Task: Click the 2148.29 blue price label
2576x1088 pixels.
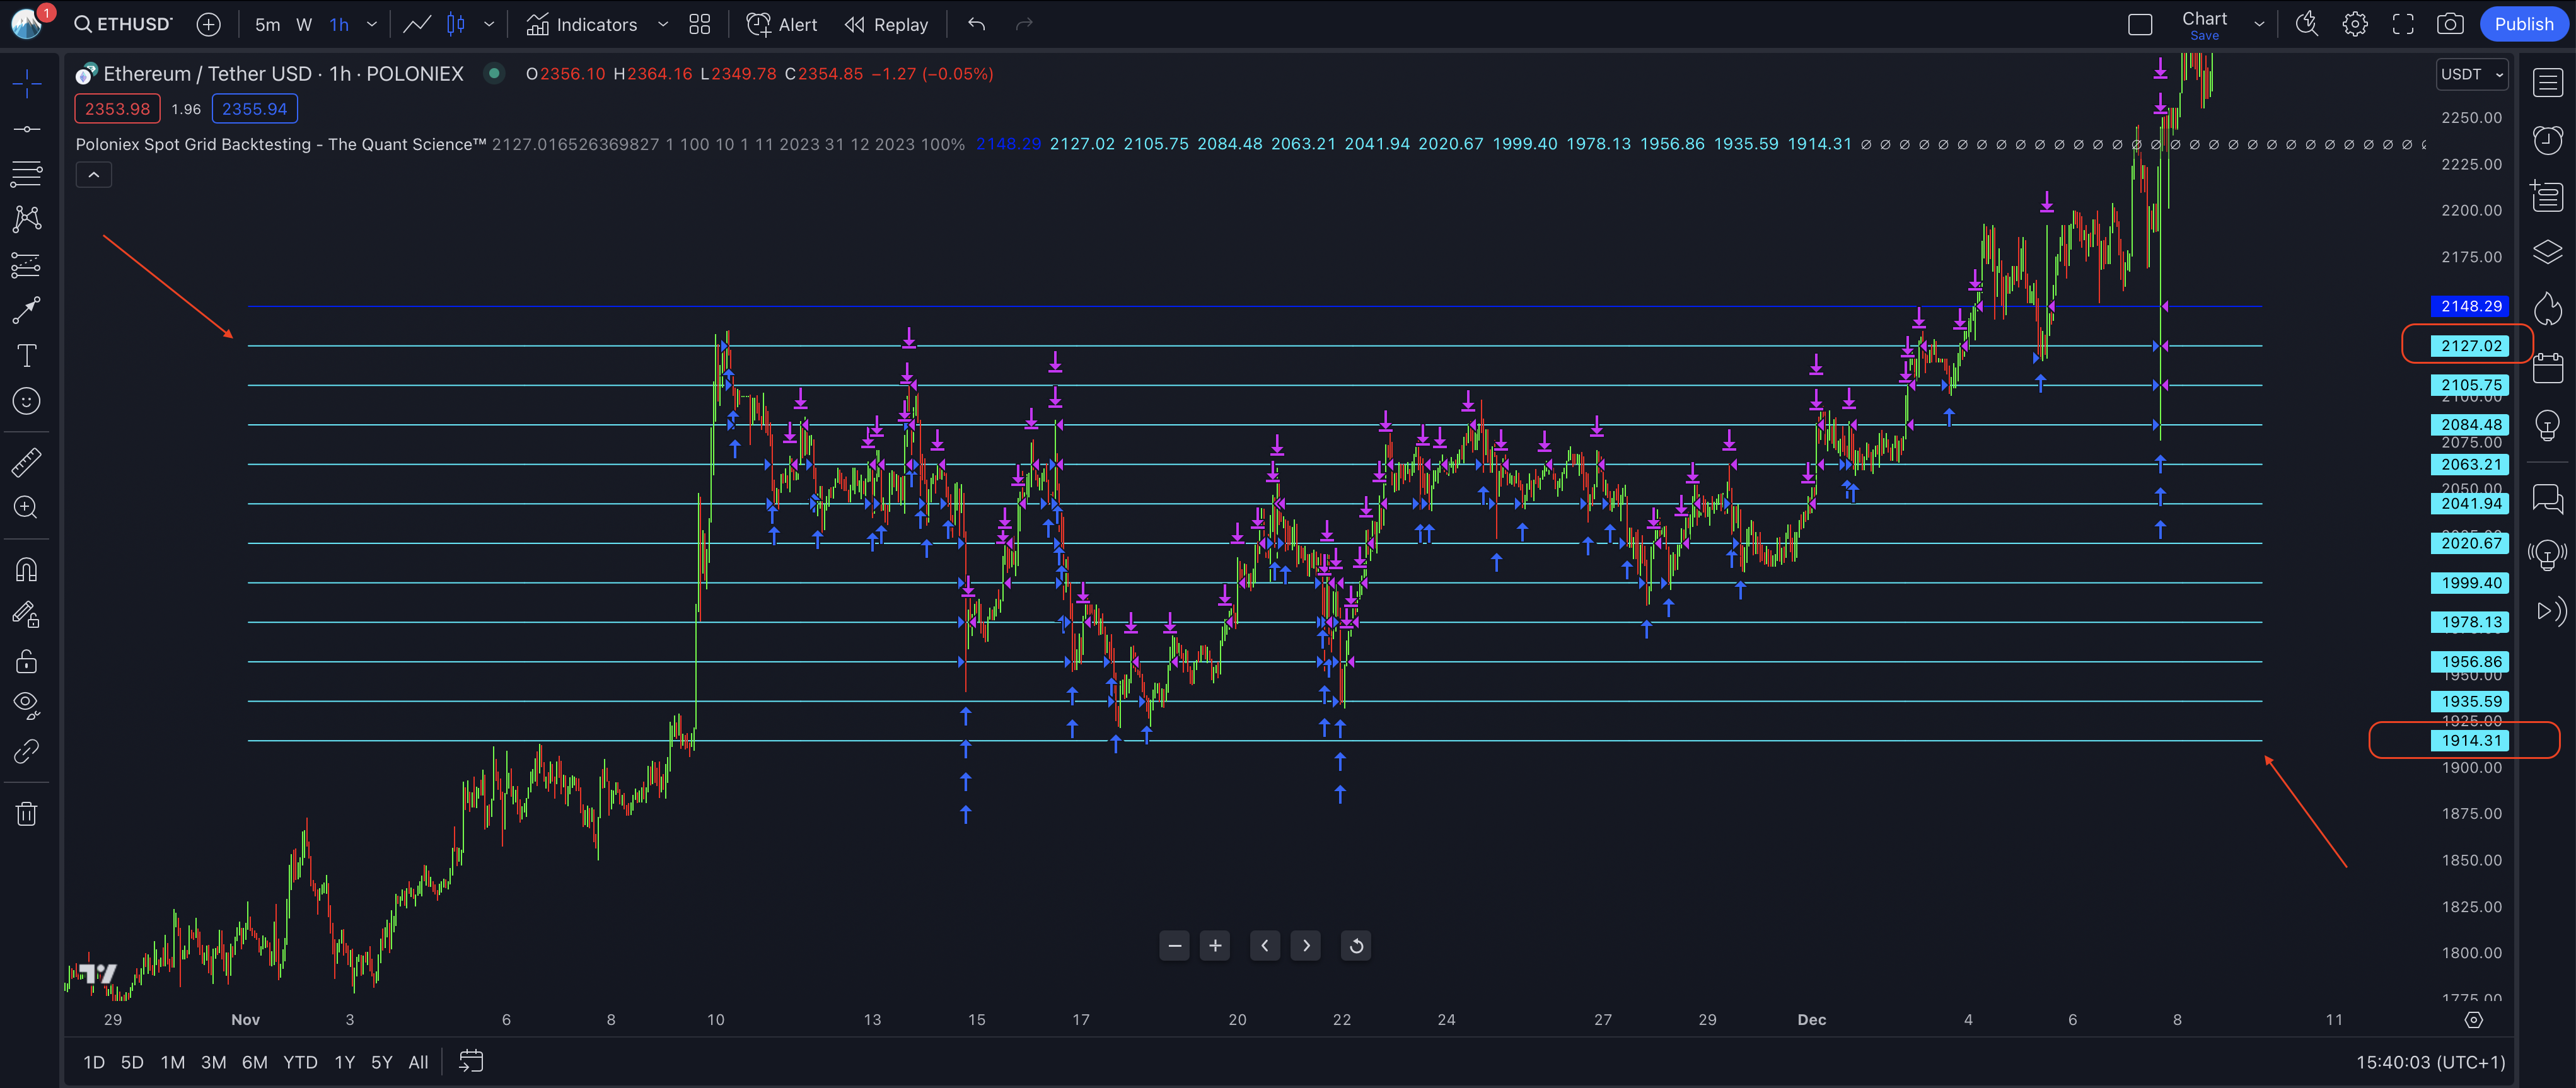Action: (x=2470, y=306)
